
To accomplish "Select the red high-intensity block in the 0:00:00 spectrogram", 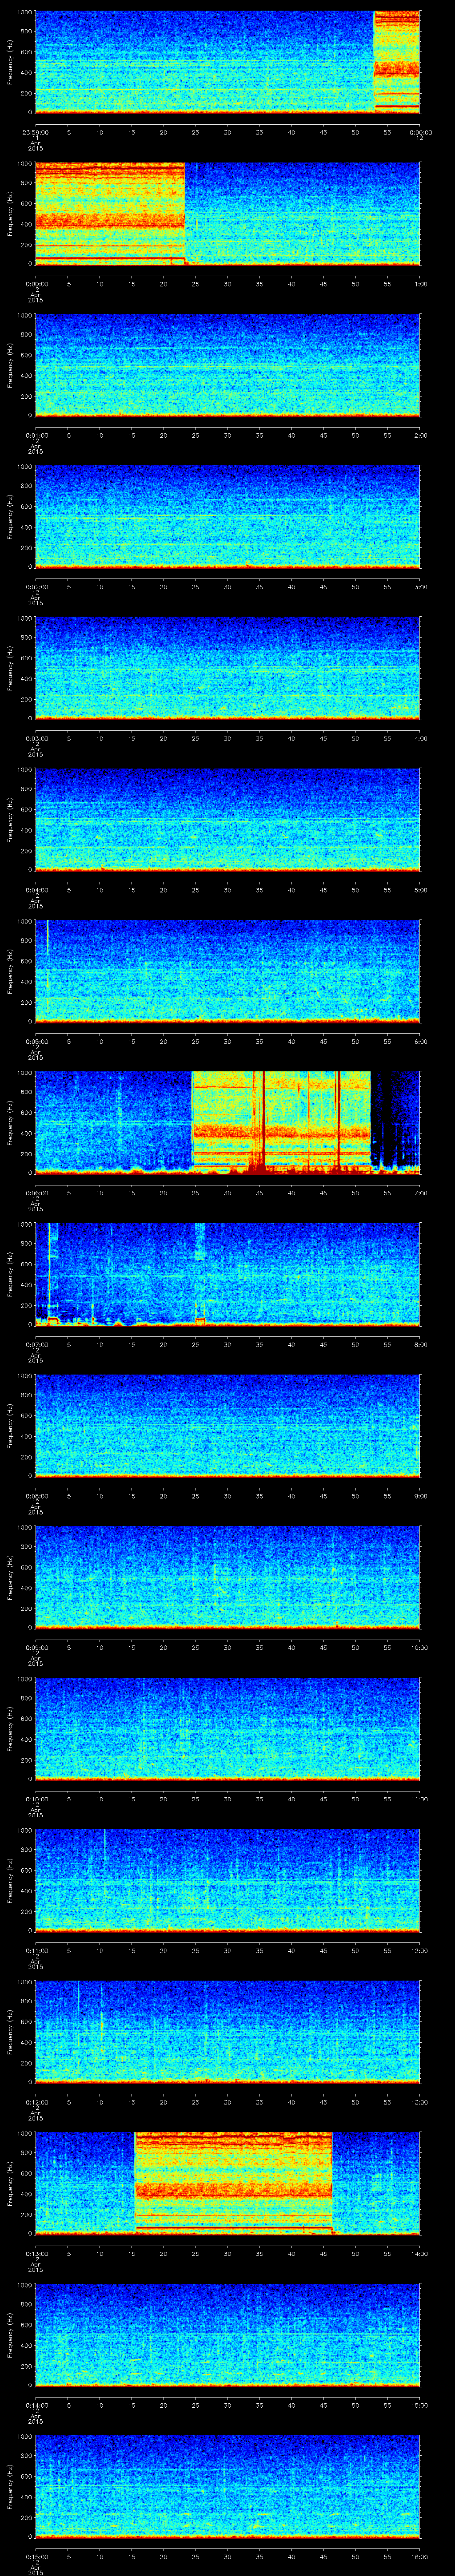I will (110, 213).
